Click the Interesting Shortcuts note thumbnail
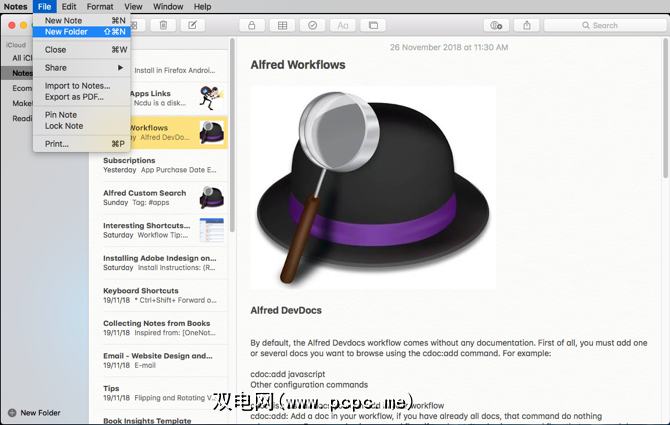 [212, 230]
